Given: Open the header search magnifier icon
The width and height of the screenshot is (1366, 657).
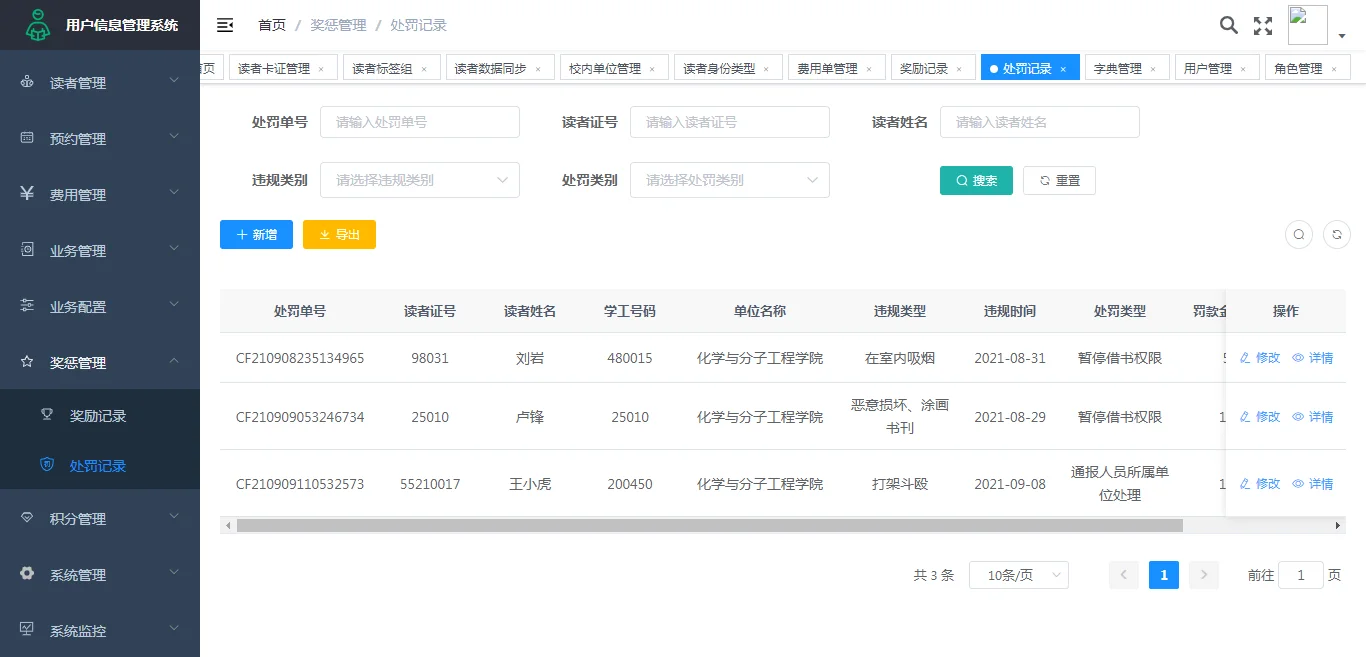Looking at the screenshot, I should pyautogui.click(x=1229, y=26).
